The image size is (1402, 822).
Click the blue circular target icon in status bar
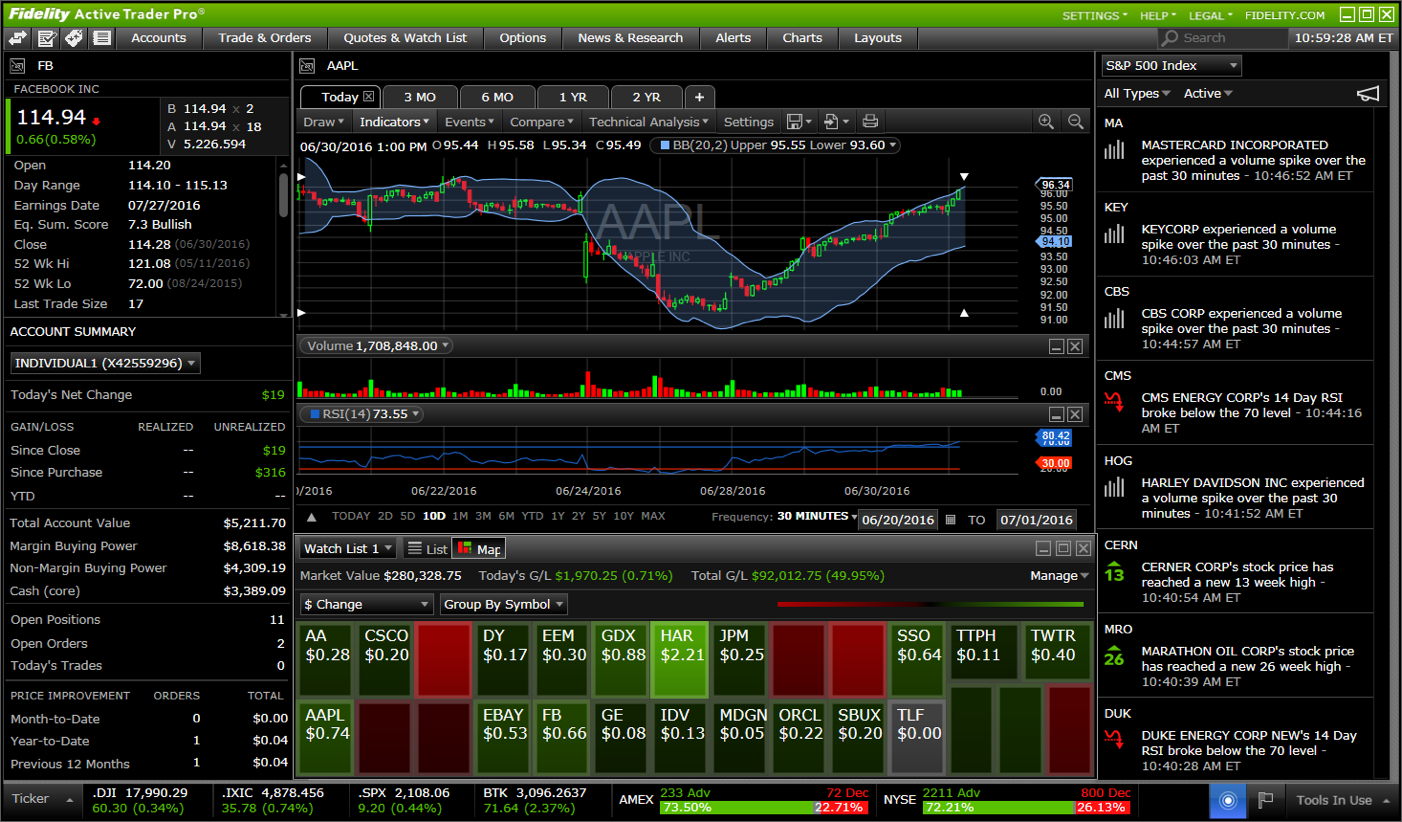click(1228, 800)
